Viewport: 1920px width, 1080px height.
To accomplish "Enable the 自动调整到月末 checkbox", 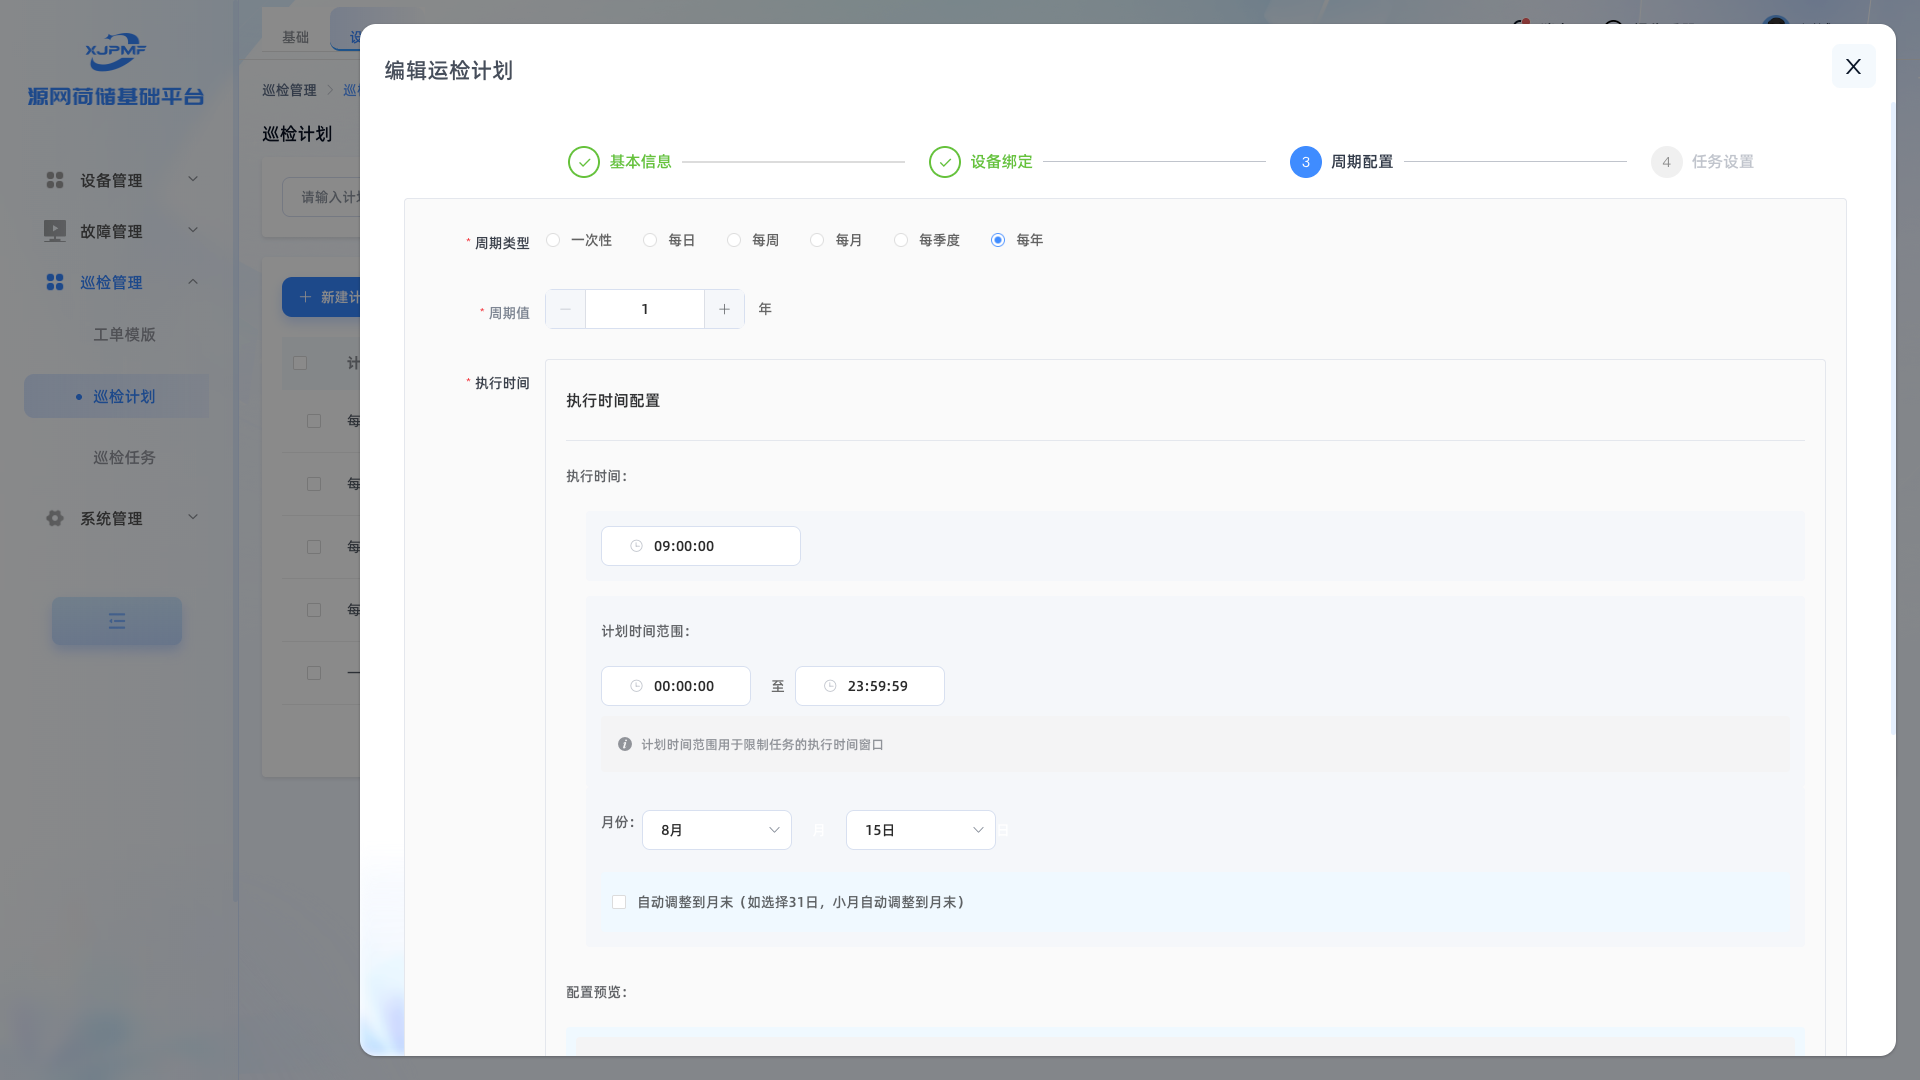I will tap(619, 902).
